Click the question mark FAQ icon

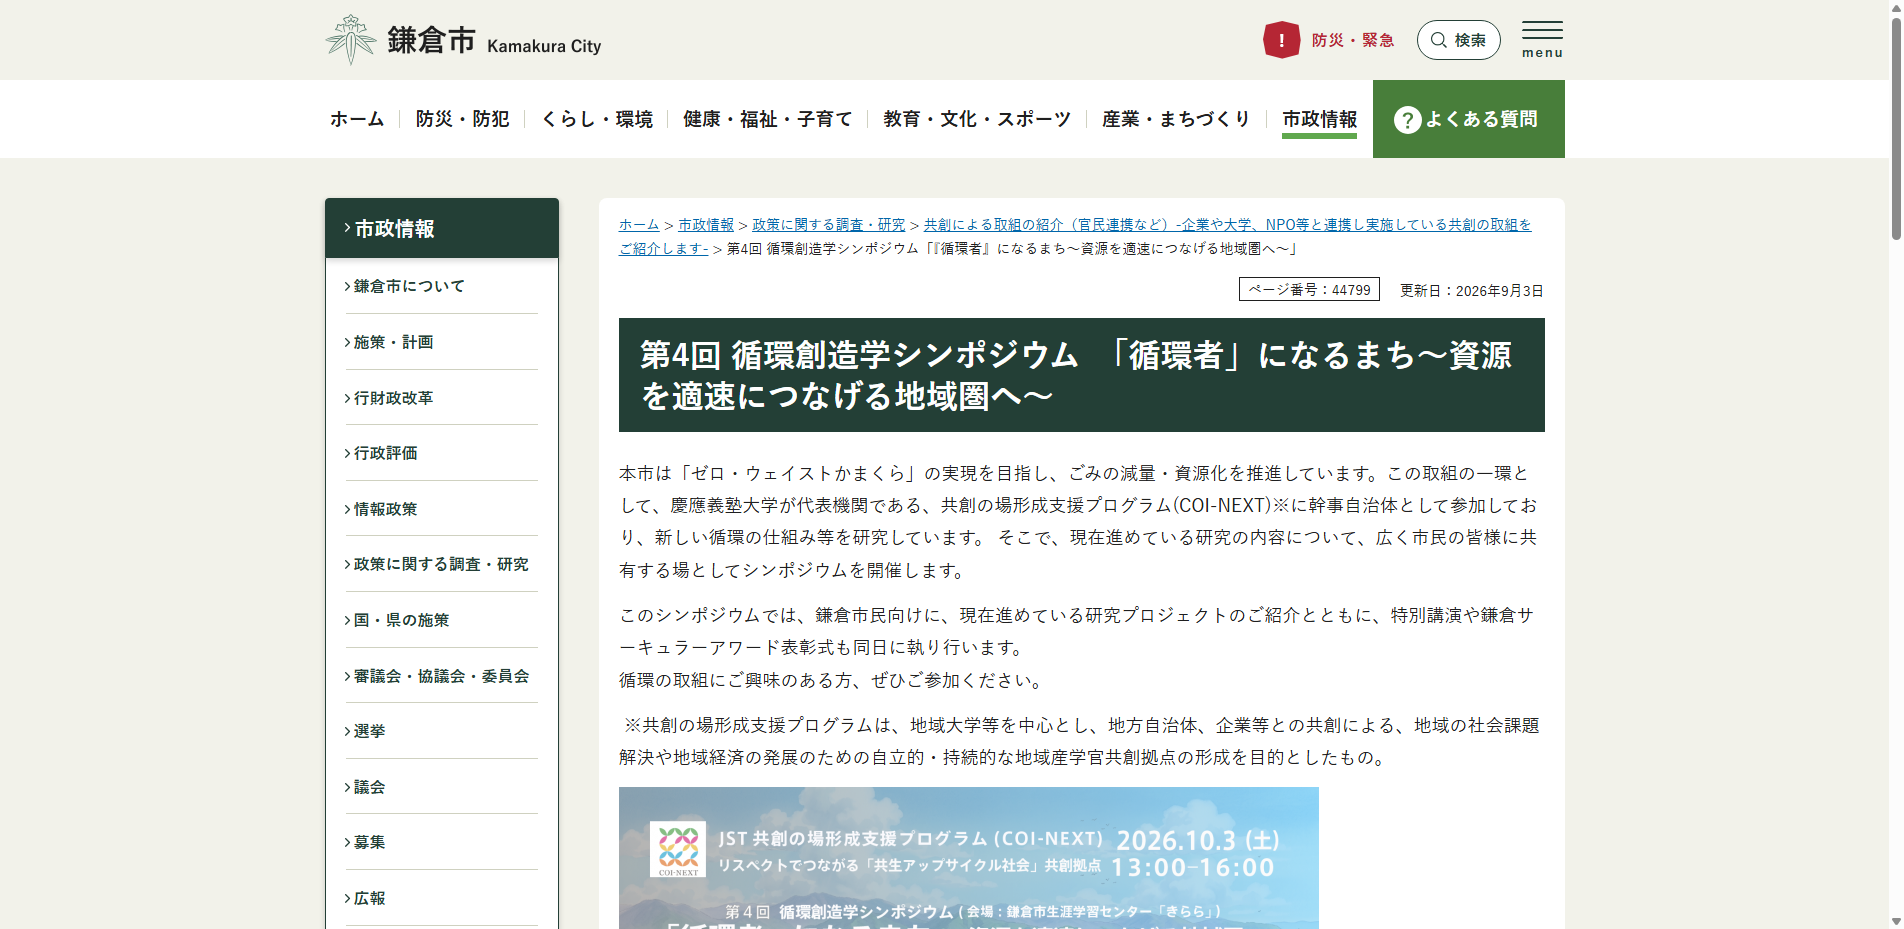[1407, 120]
